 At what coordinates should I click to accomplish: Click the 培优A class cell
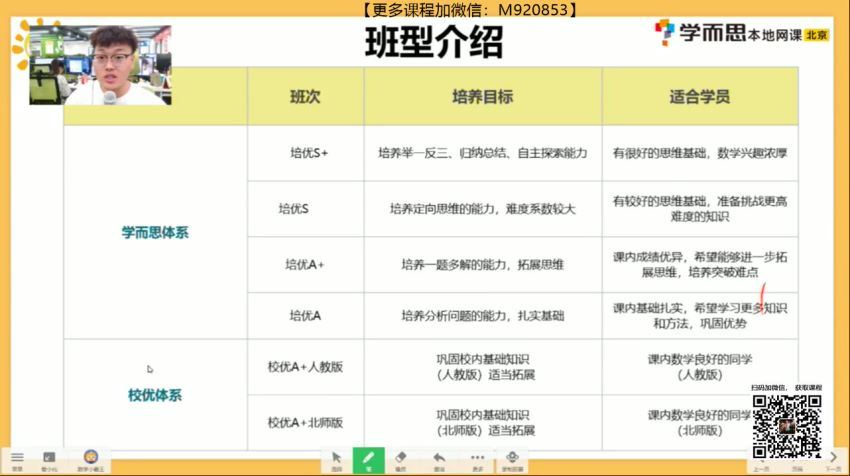click(306, 316)
